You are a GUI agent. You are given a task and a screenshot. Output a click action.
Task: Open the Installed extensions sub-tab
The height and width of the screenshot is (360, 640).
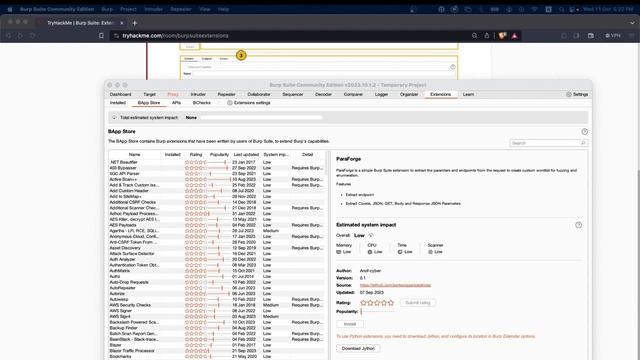coord(118,103)
